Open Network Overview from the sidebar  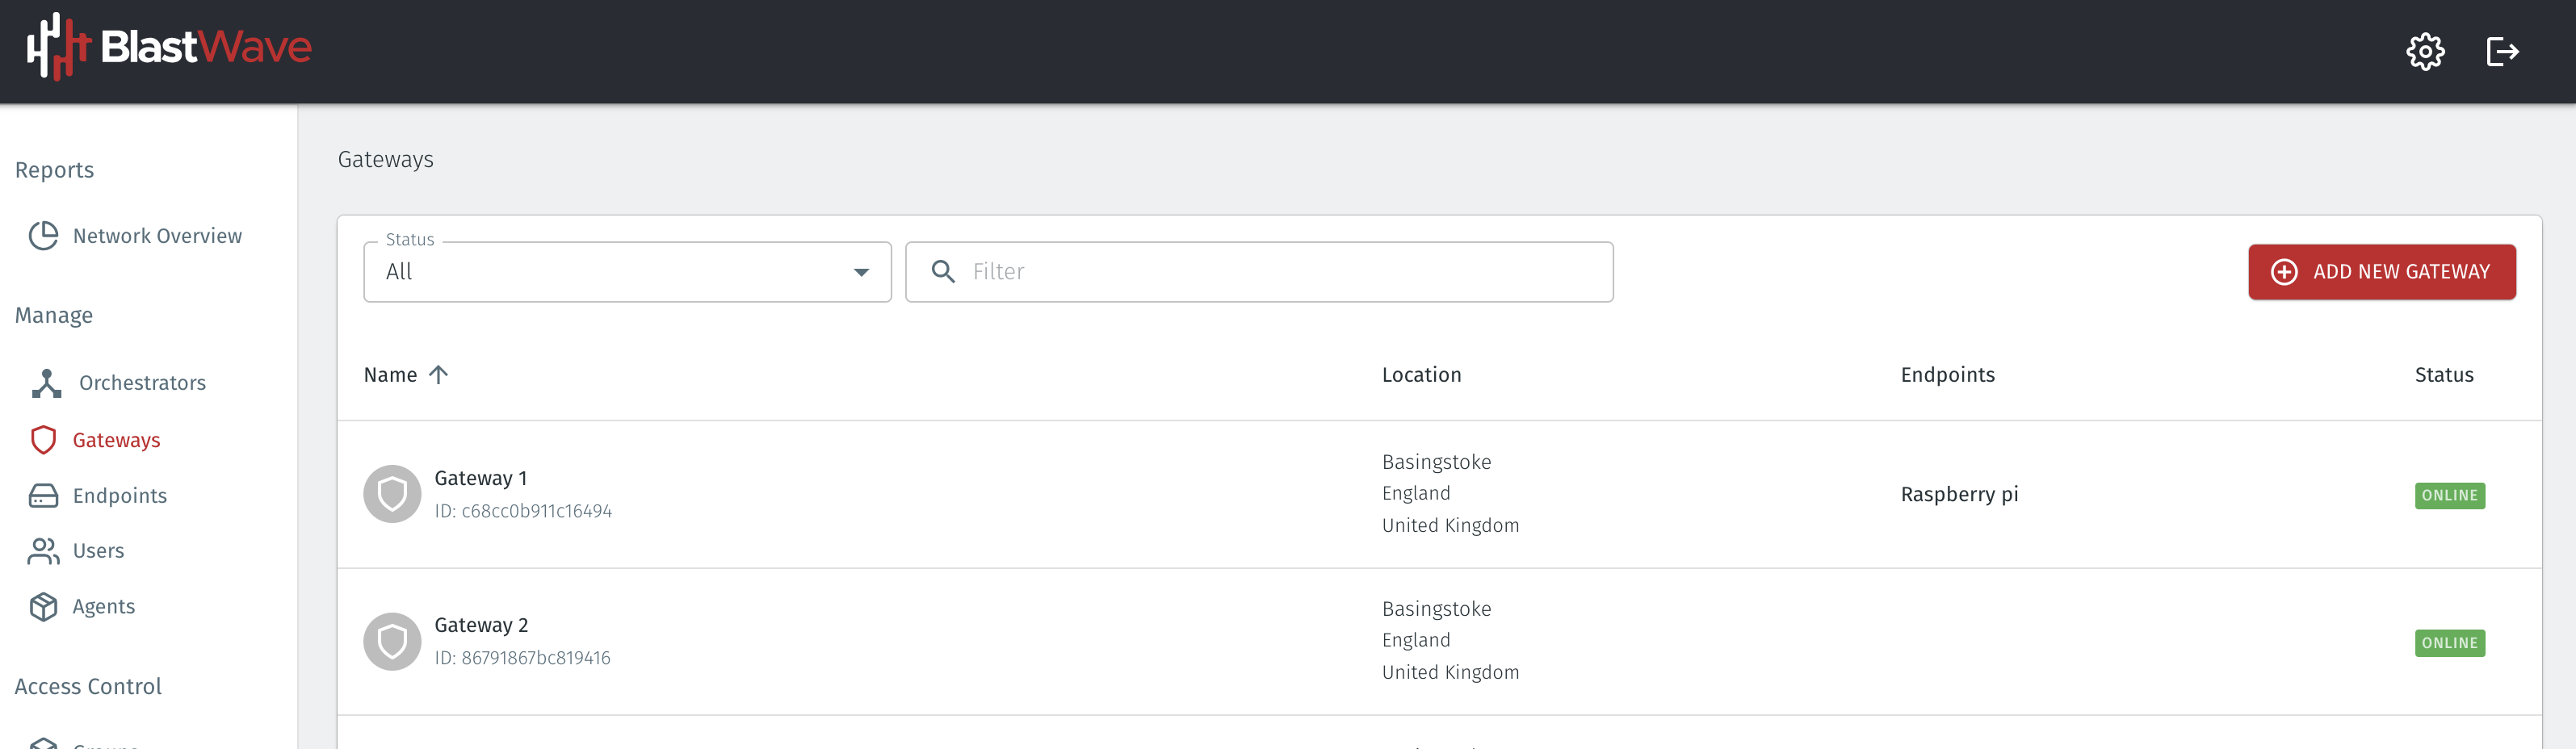[x=156, y=236]
